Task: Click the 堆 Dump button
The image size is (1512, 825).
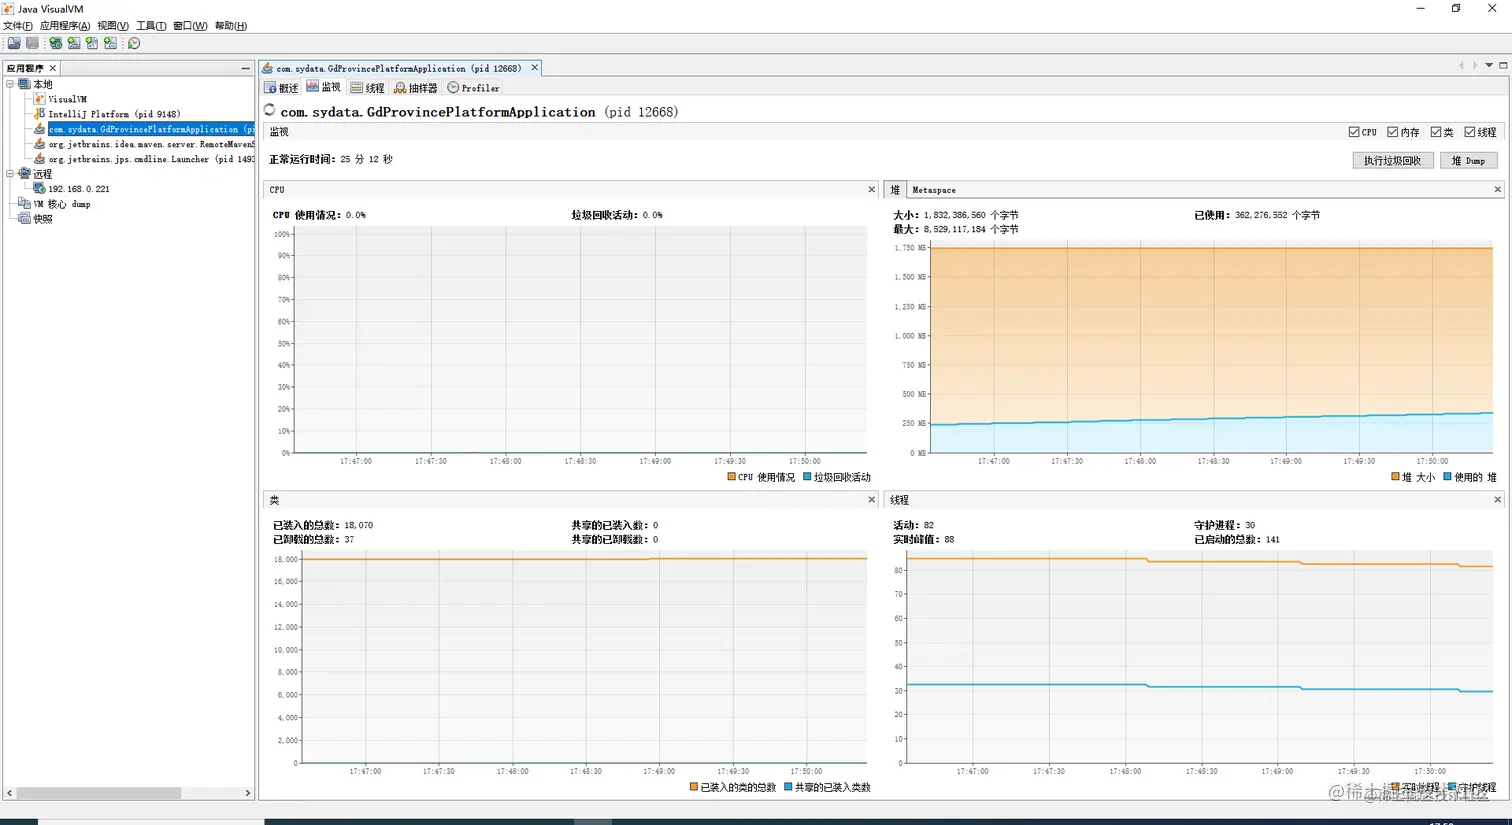Action: (1469, 161)
